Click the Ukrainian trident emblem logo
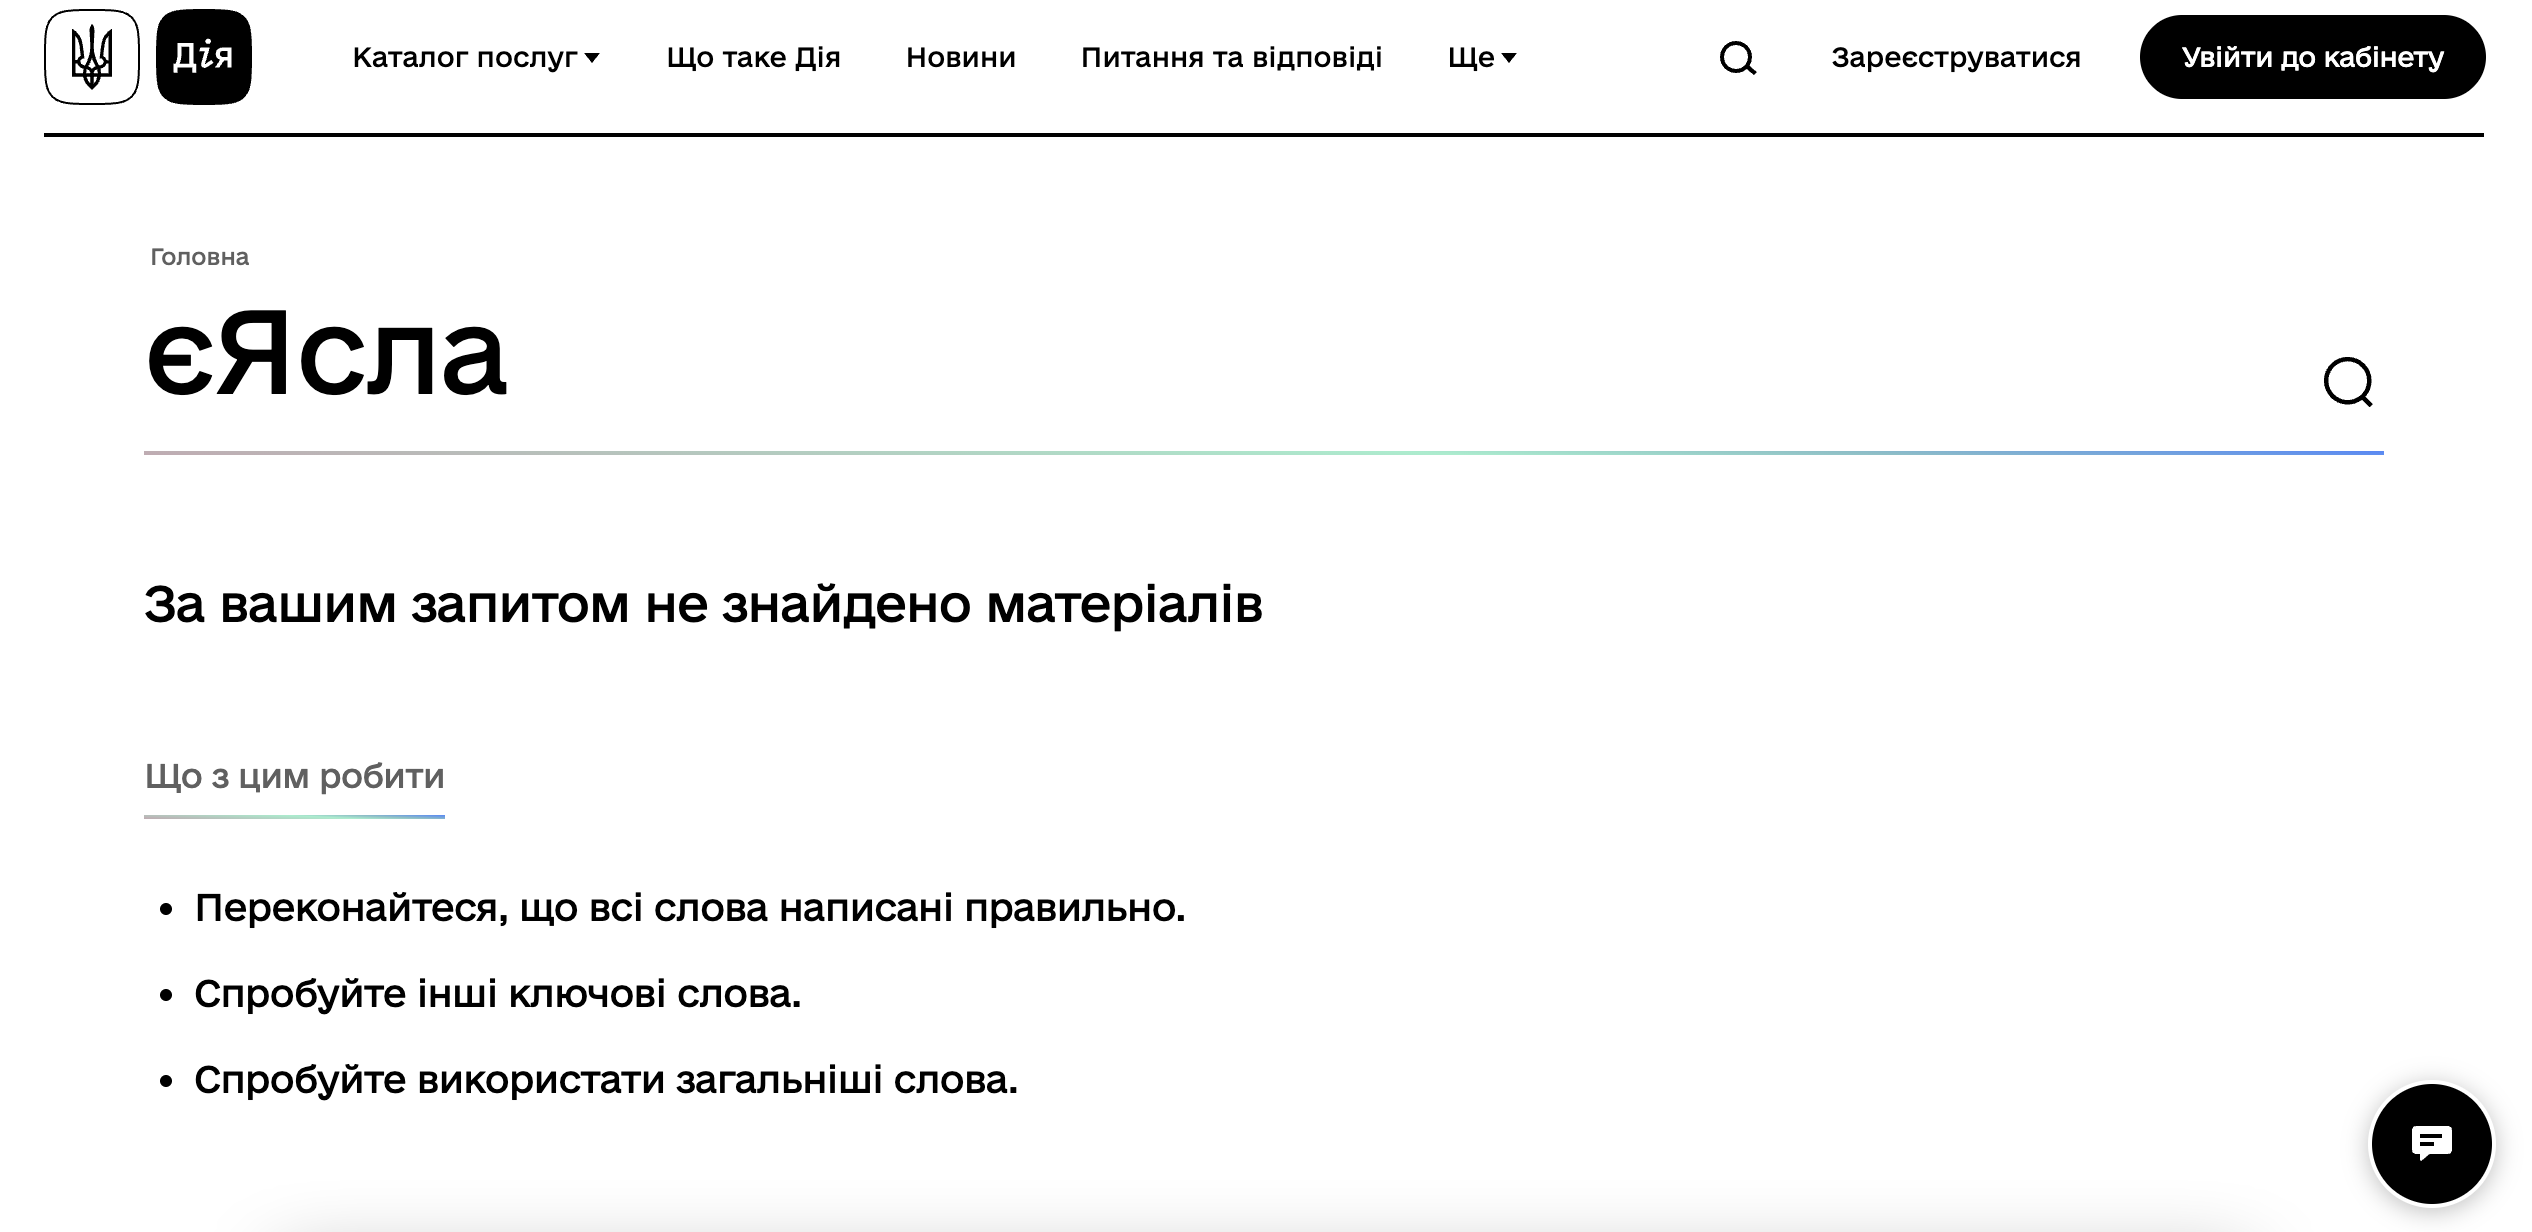Image resolution: width=2532 pixels, height=1232 pixels. tap(92, 57)
